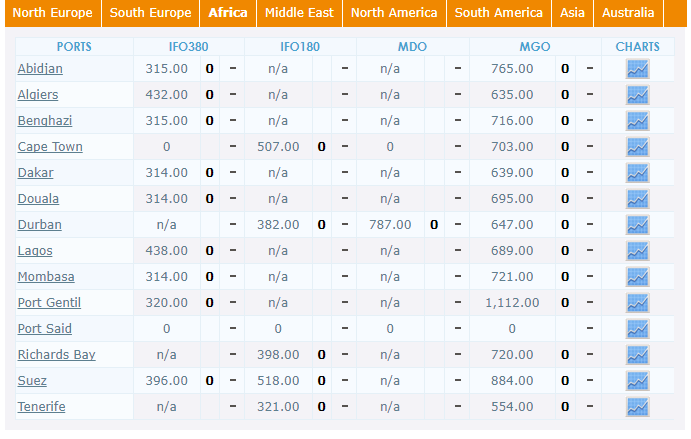Screen dimensions: 691x439
Task: View the price chart for Durban
Action: pos(637,225)
